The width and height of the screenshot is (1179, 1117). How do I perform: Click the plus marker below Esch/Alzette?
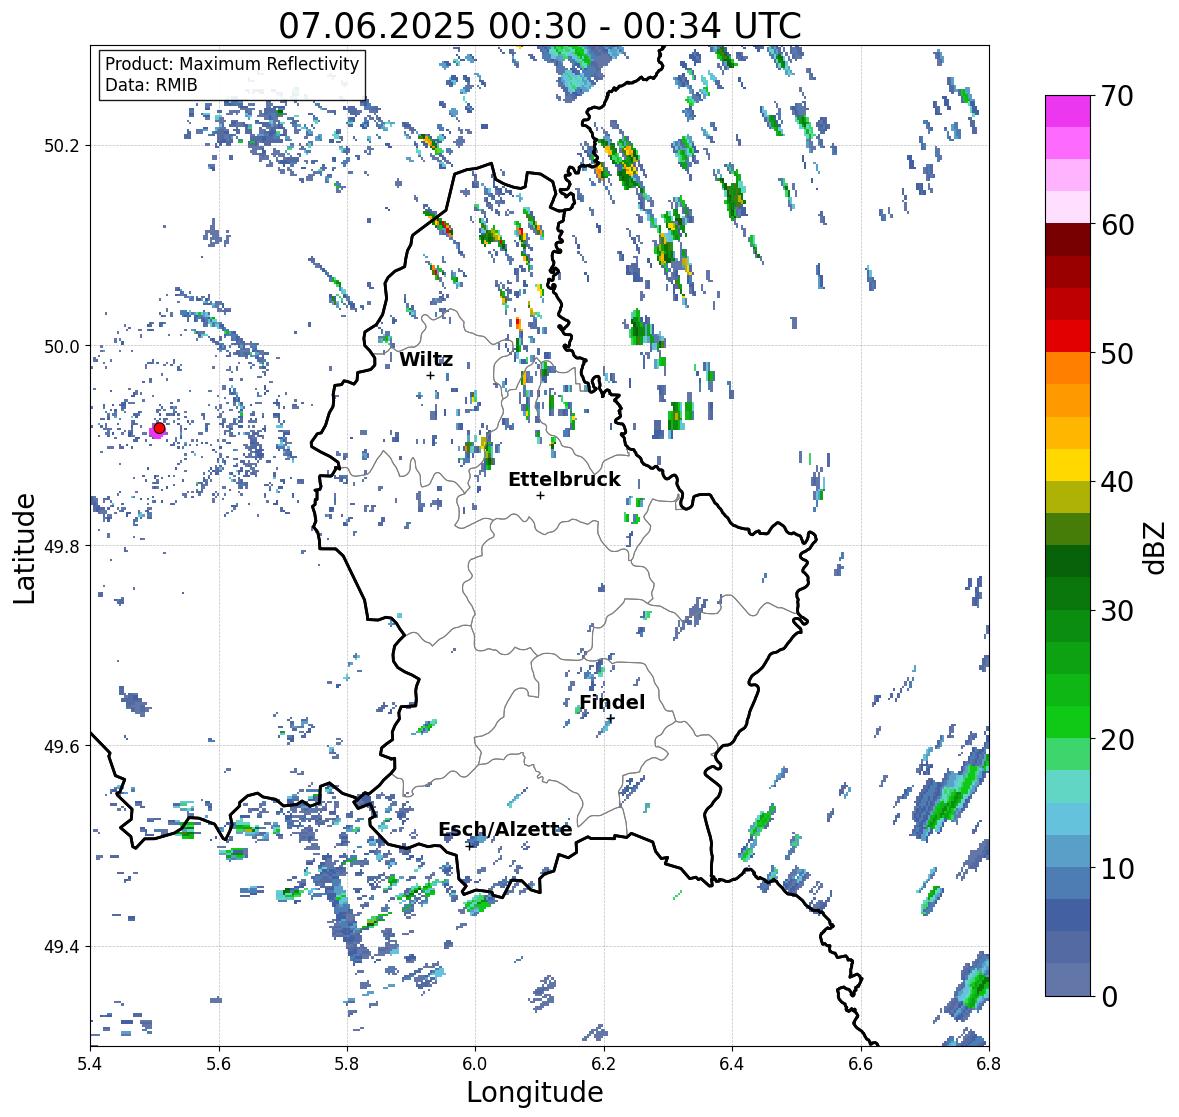pos(469,846)
